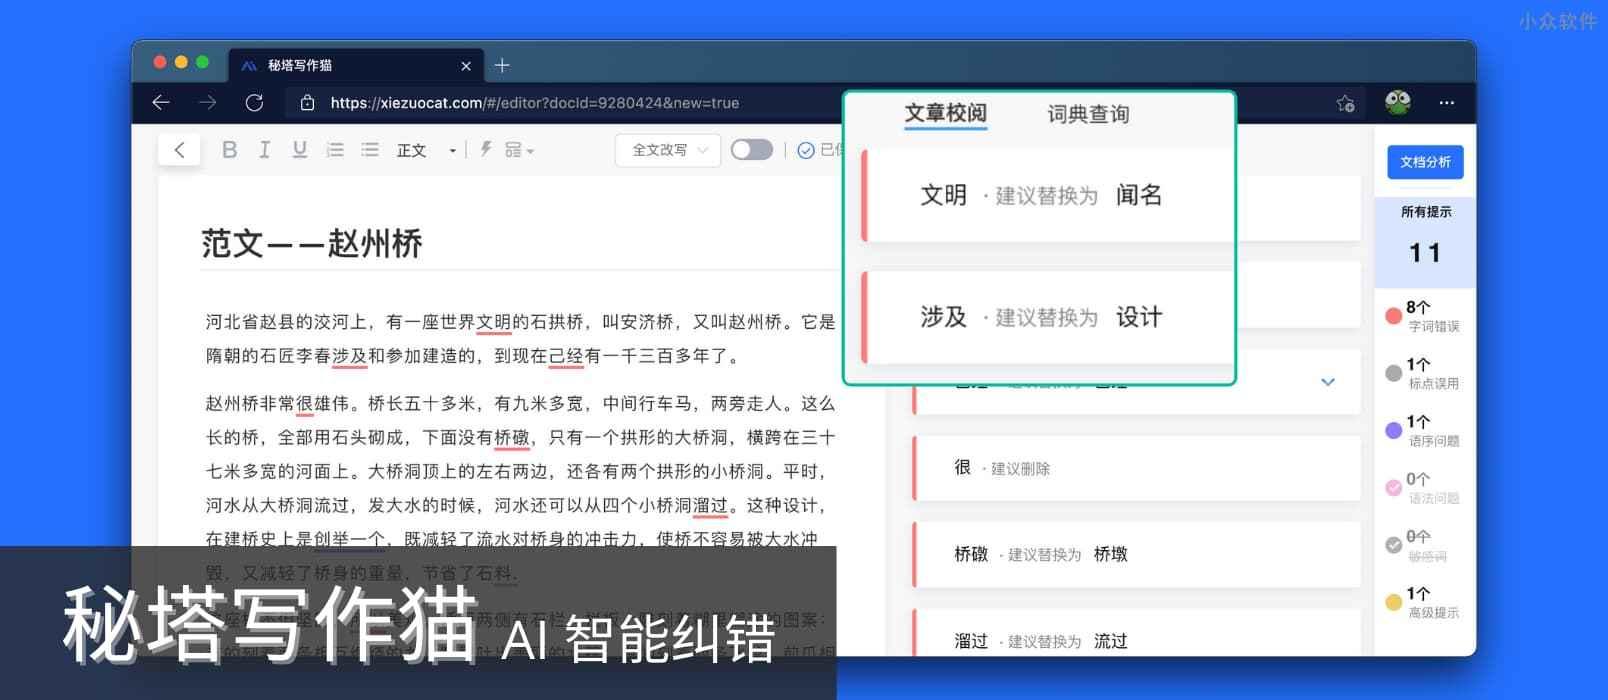Click underlined word 溜过 in the text
The height and width of the screenshot is (700, 1608).
tap(710, 506)
